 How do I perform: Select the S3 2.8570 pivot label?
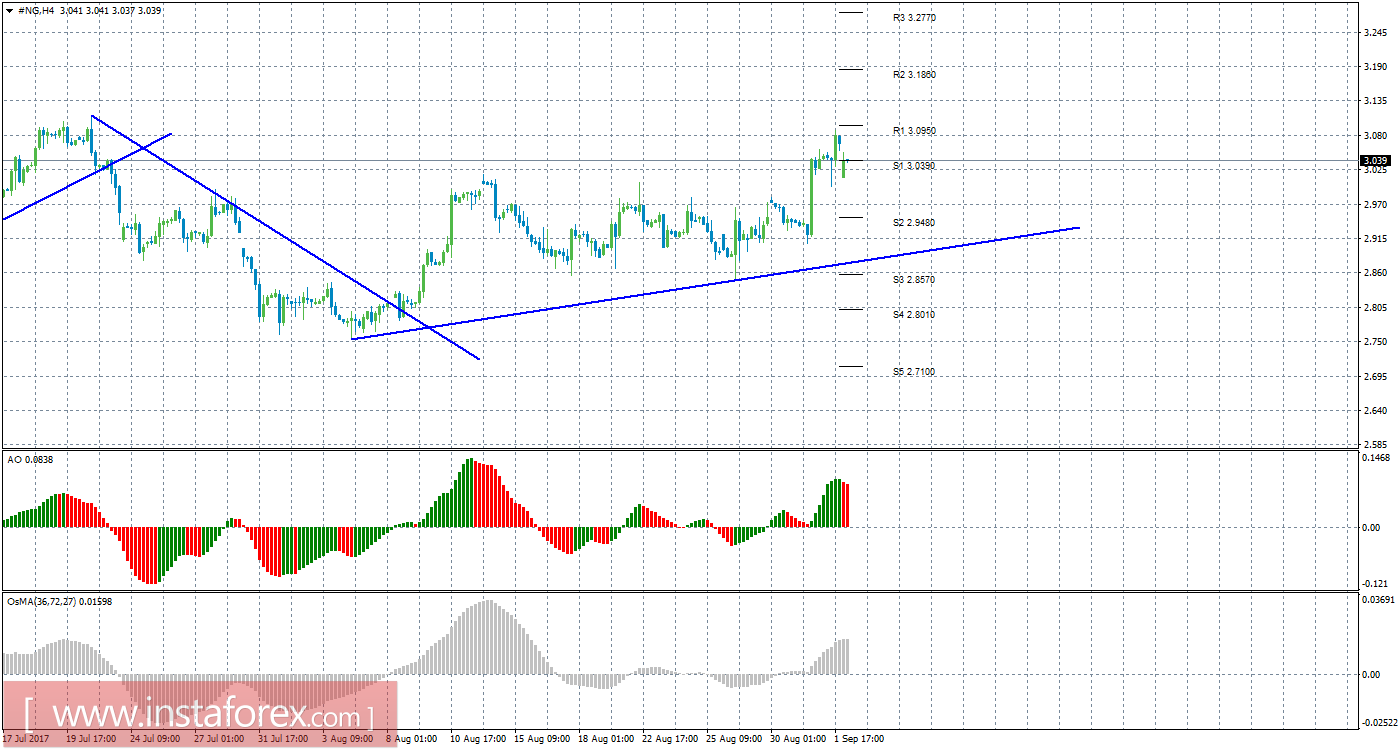click(x=914, y=280)
